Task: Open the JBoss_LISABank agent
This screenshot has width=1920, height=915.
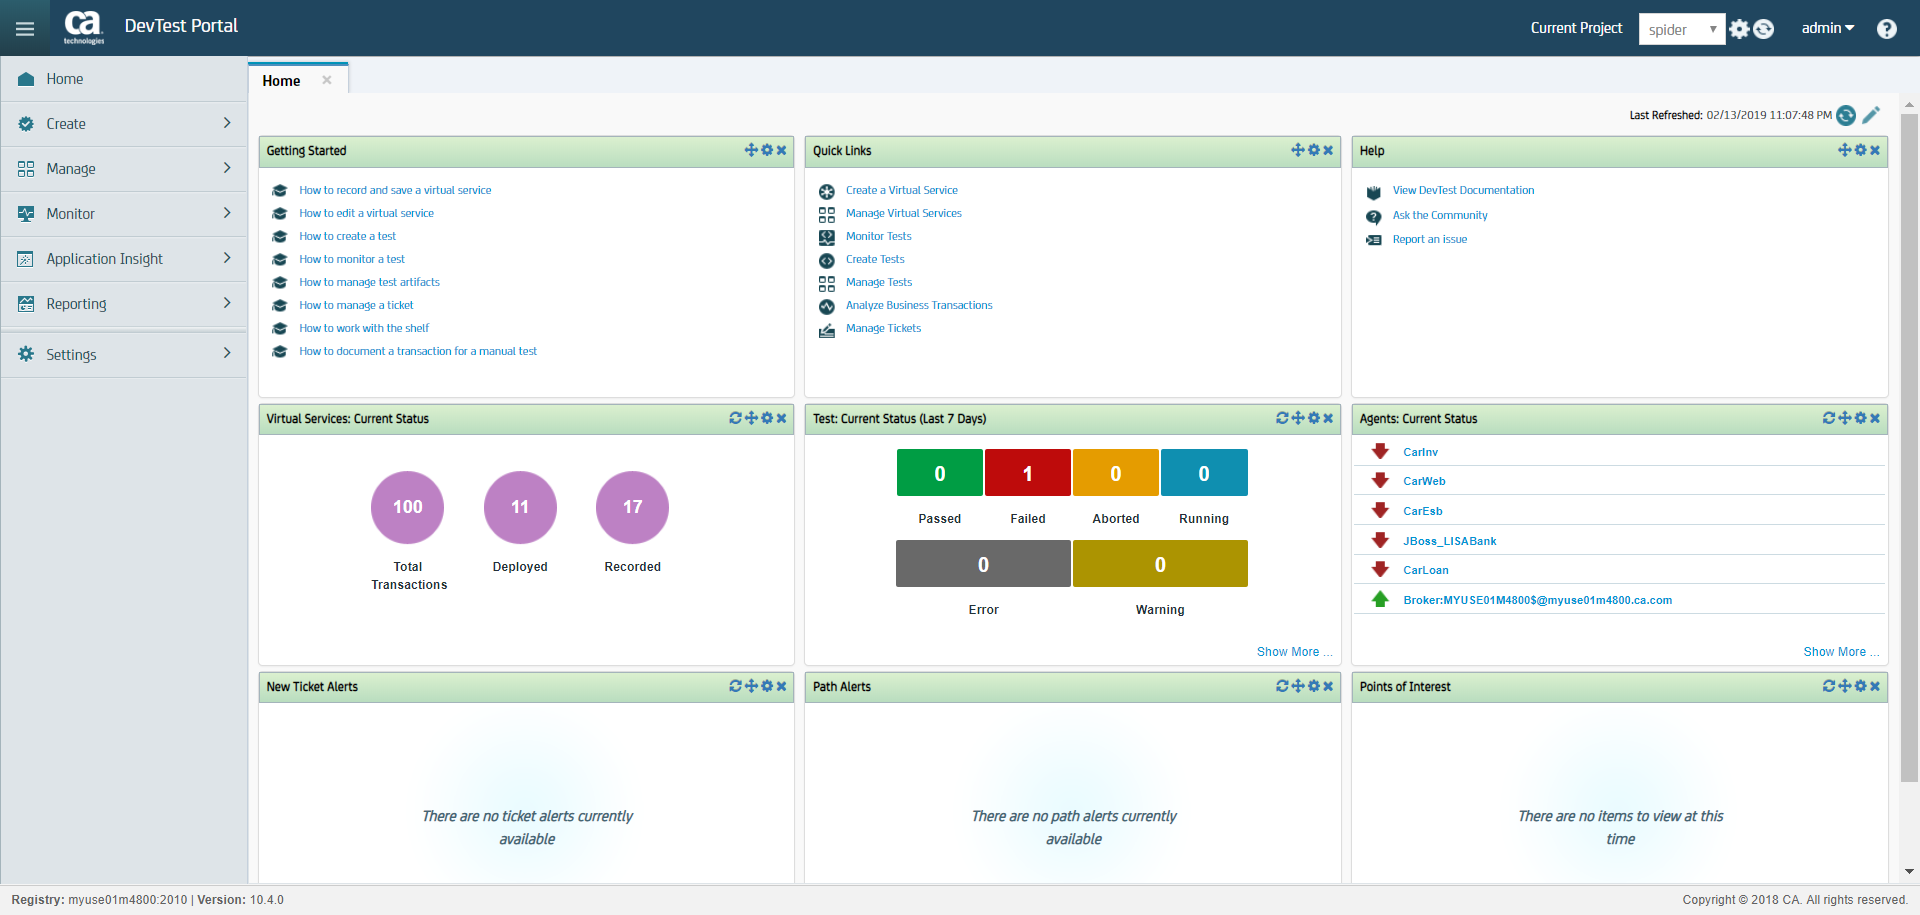Action: (1449, 541)
